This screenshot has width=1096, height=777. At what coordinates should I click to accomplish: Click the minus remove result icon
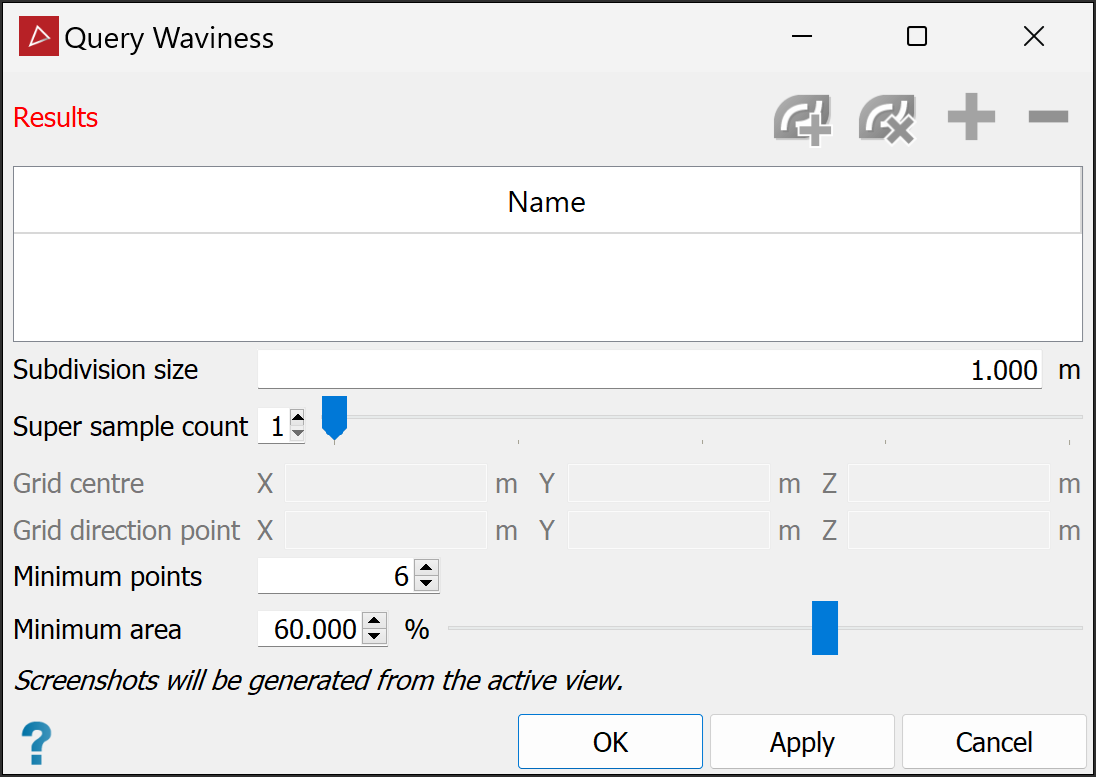(x=1048, y=118)
